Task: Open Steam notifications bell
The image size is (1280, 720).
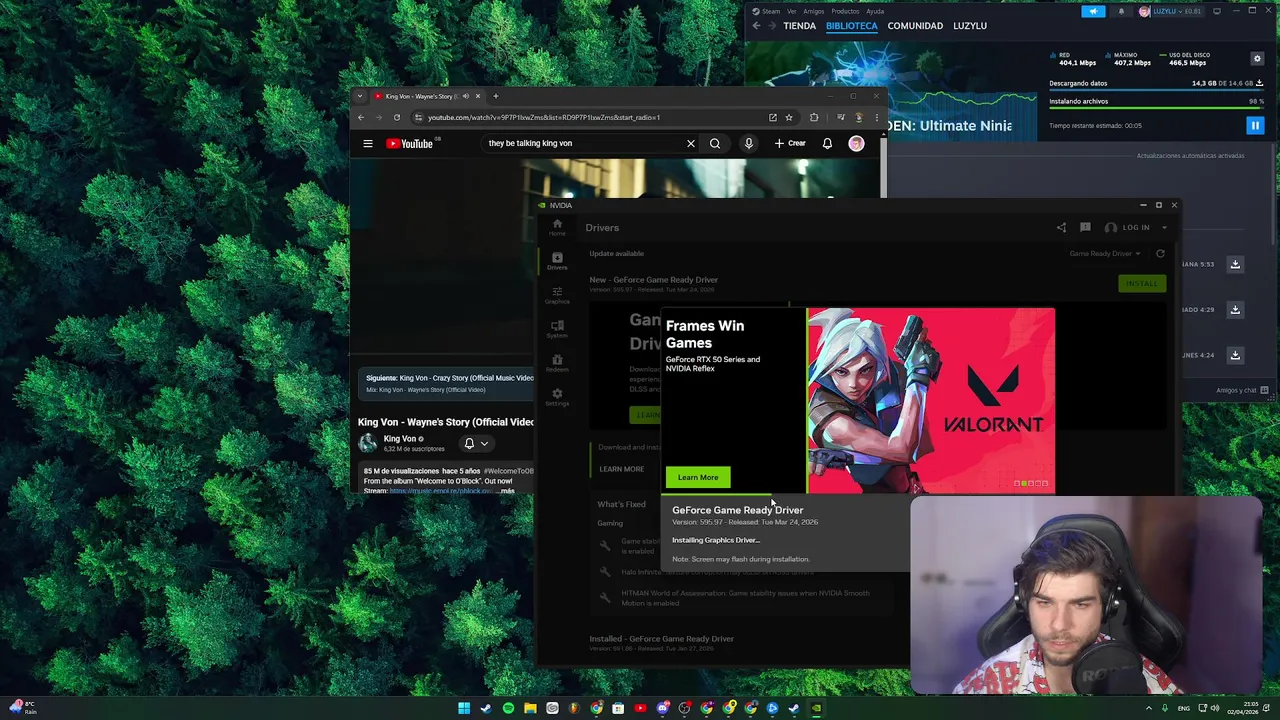Action: click(1121, 11)
